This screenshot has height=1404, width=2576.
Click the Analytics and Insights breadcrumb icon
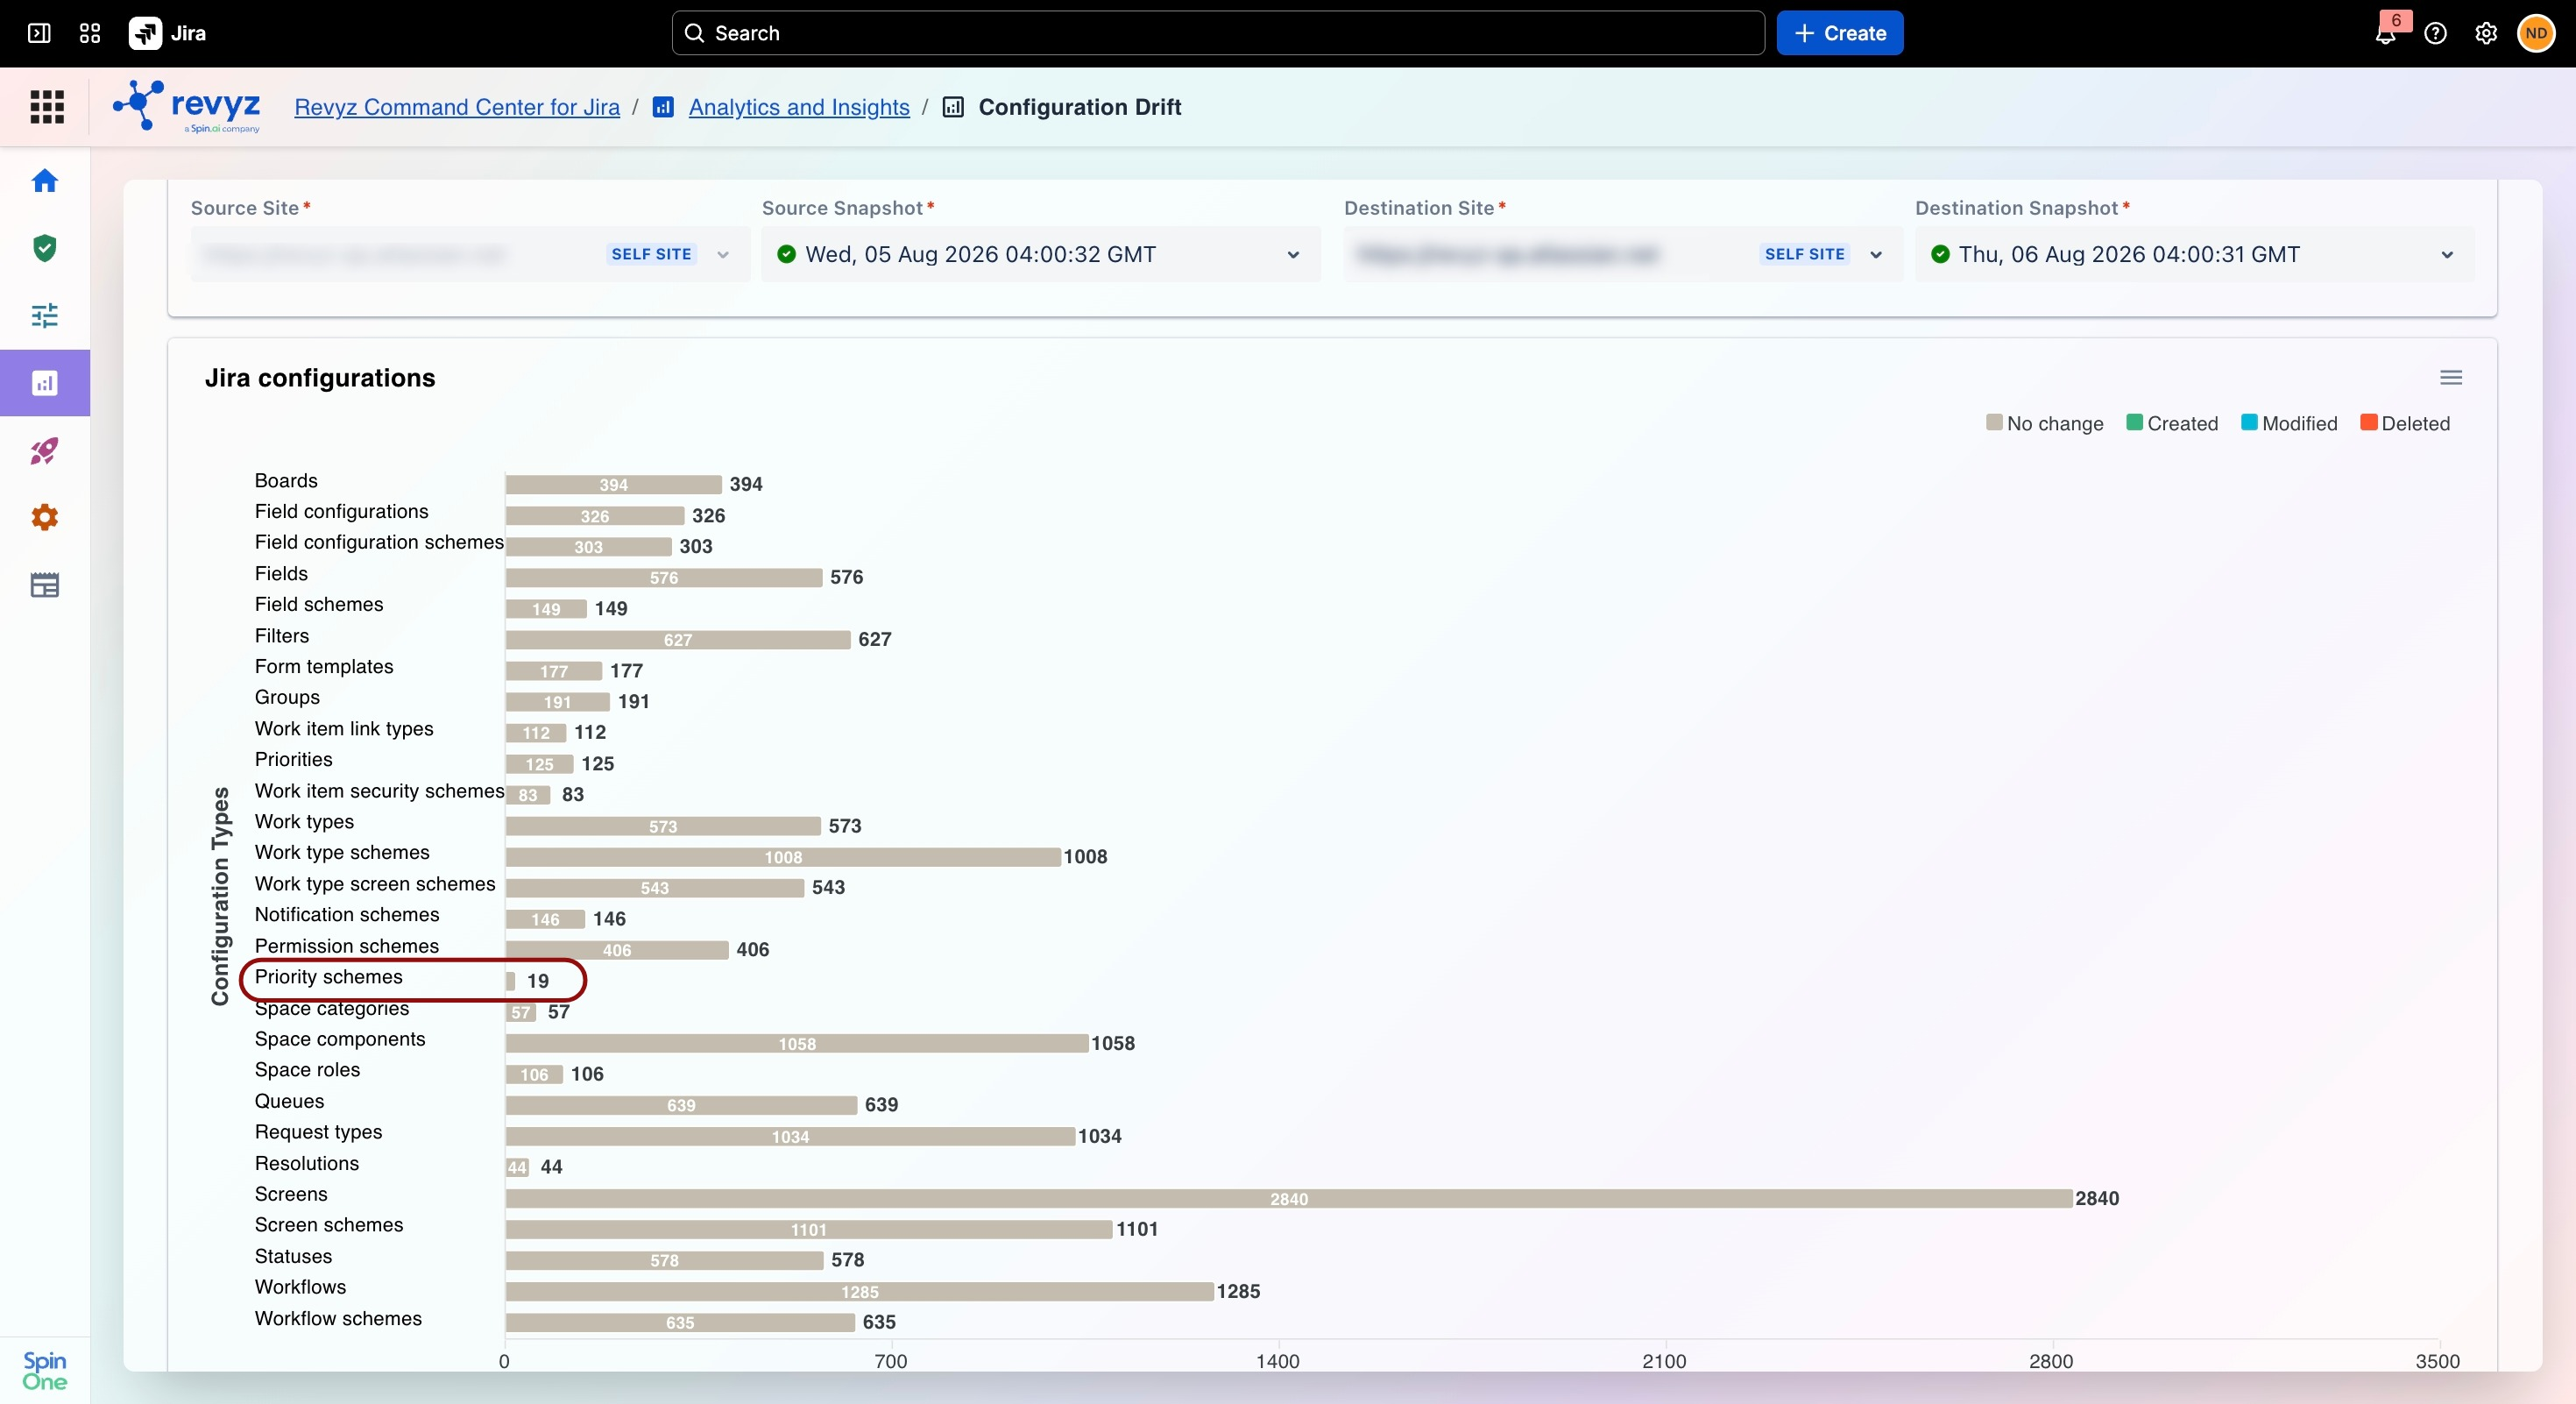tap(663, 107)
